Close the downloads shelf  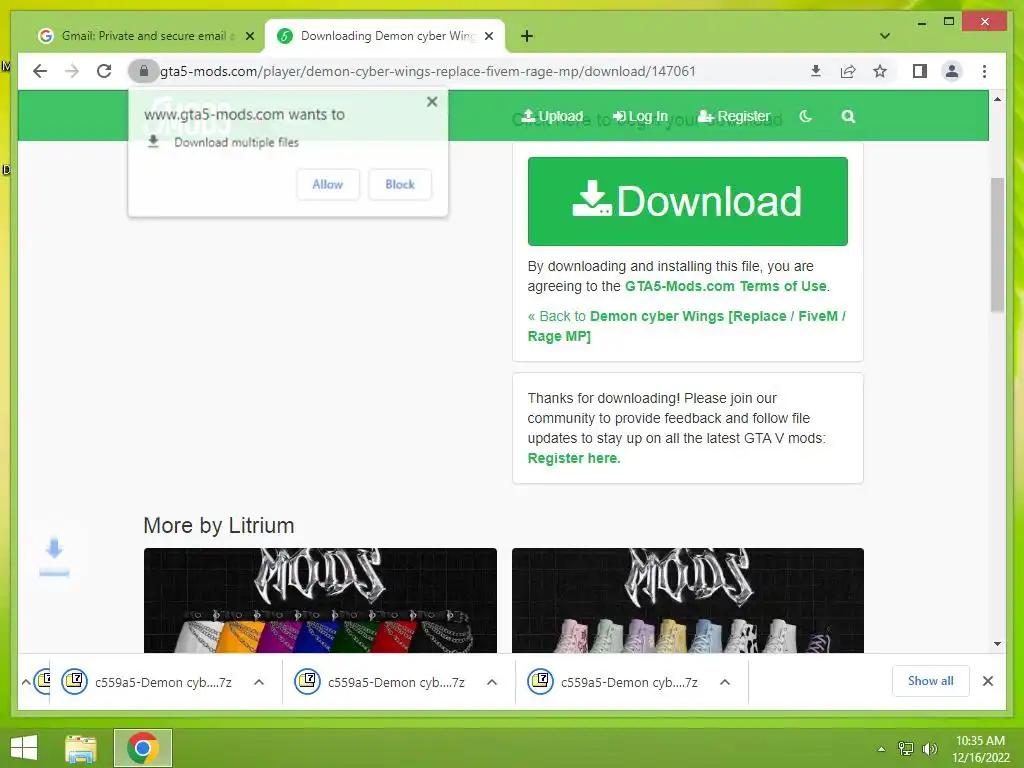(x=987, y=681)
